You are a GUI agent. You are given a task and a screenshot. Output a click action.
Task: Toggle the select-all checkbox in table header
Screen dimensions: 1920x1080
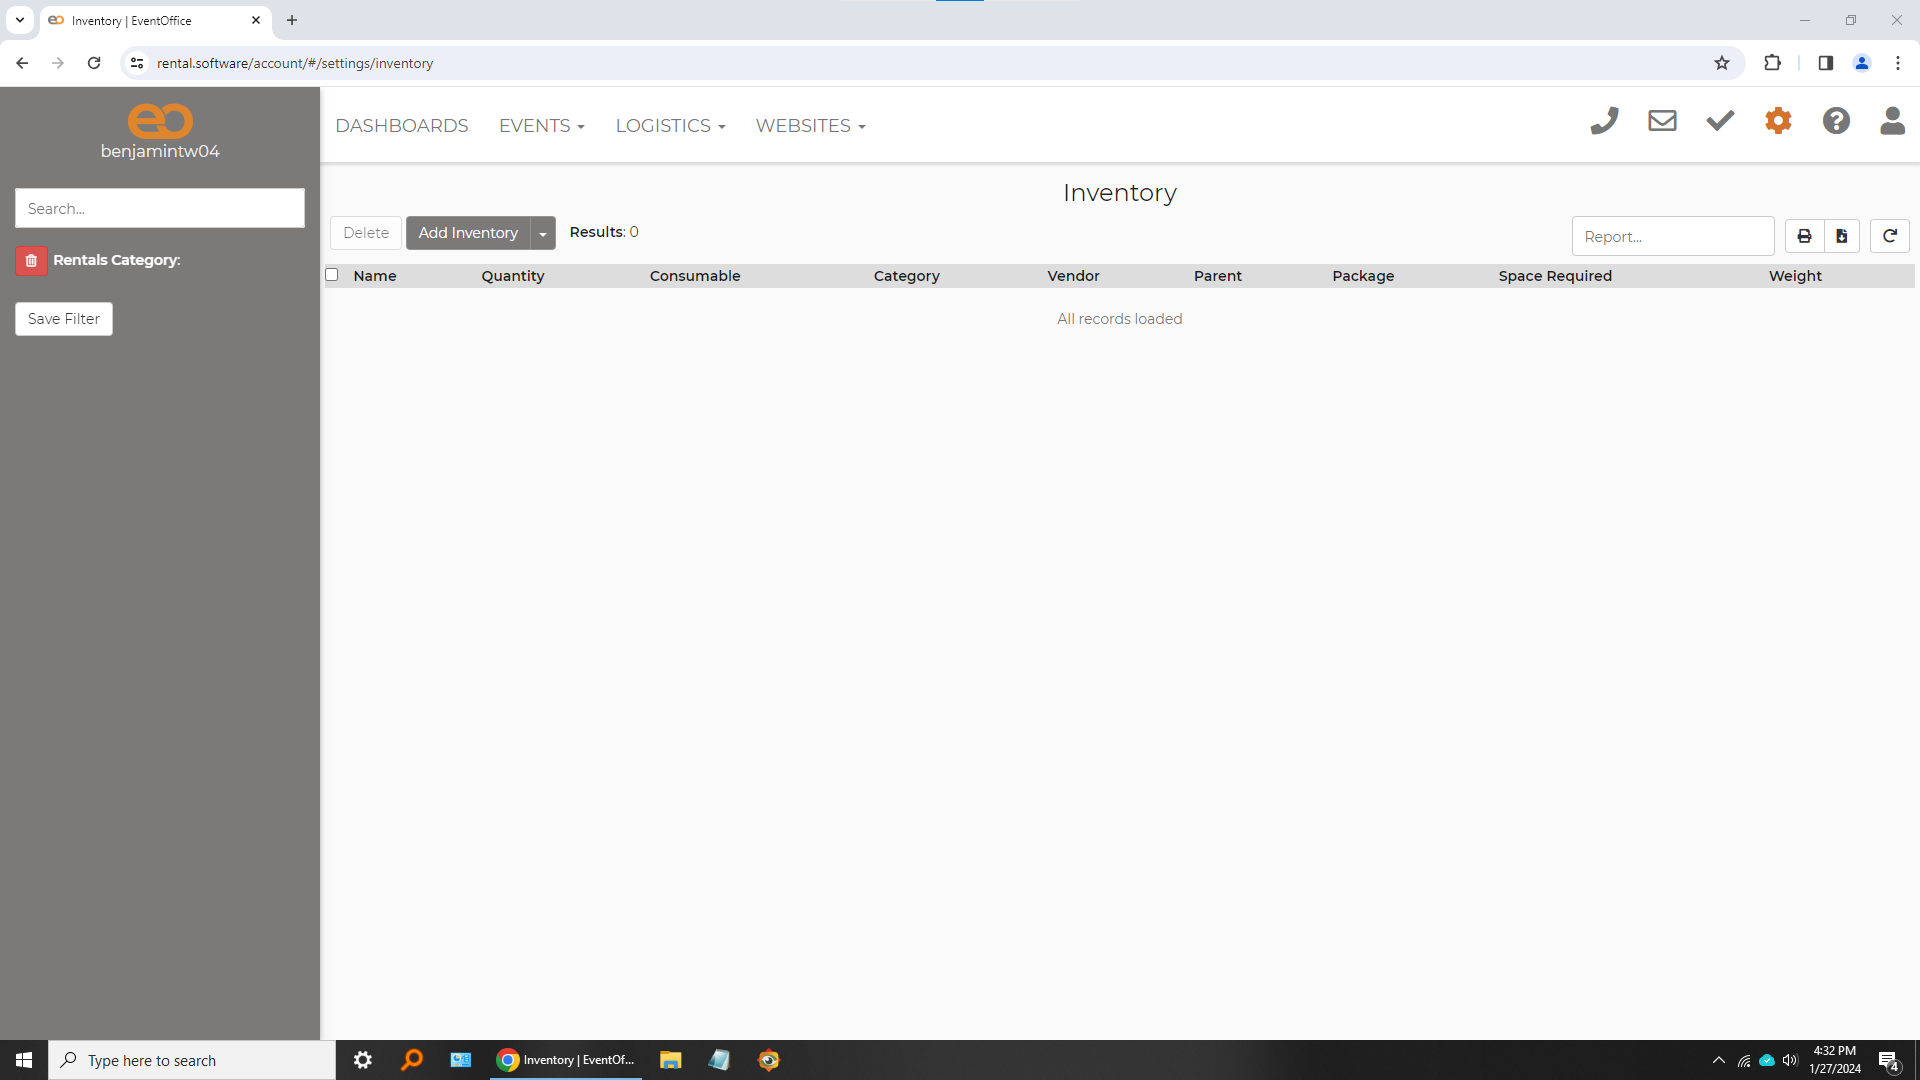pos(332,275)
